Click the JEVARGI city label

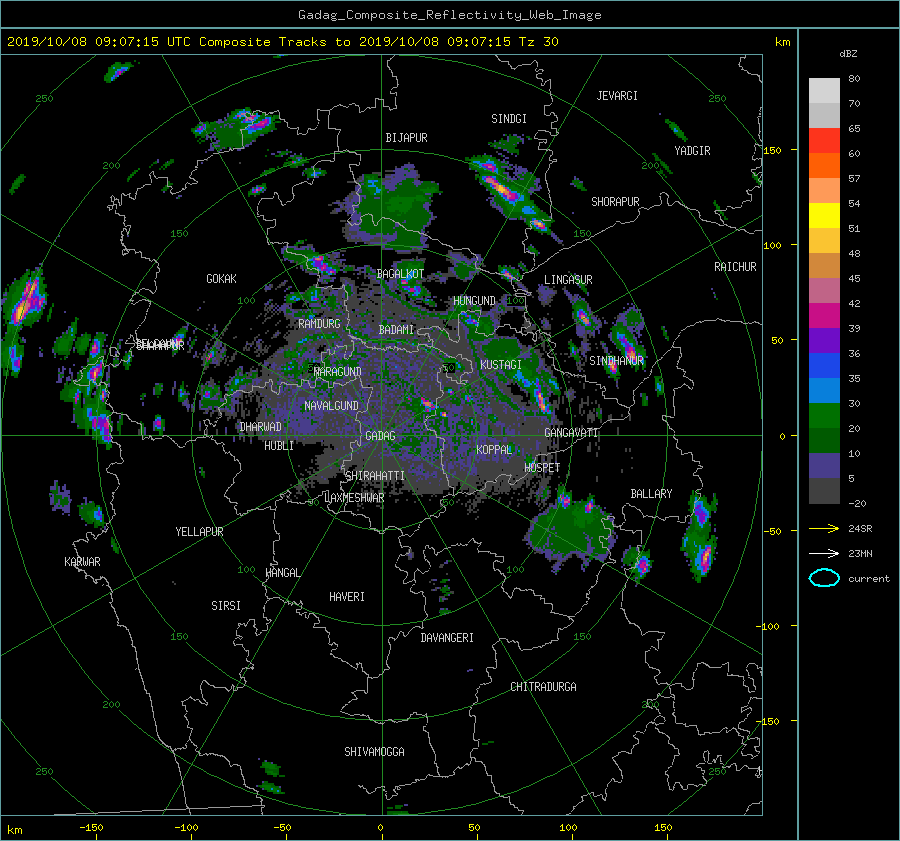tap(617, 96)
